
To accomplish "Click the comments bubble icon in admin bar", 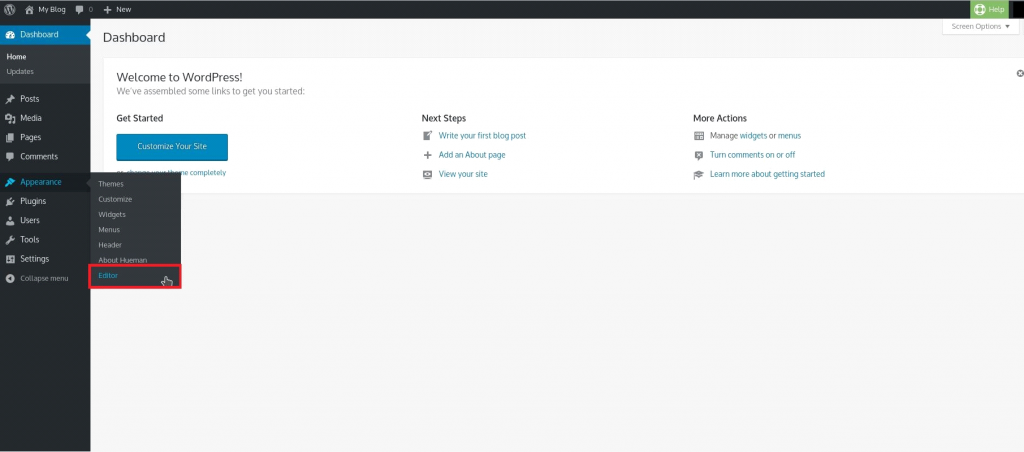I will pos(80,10).
